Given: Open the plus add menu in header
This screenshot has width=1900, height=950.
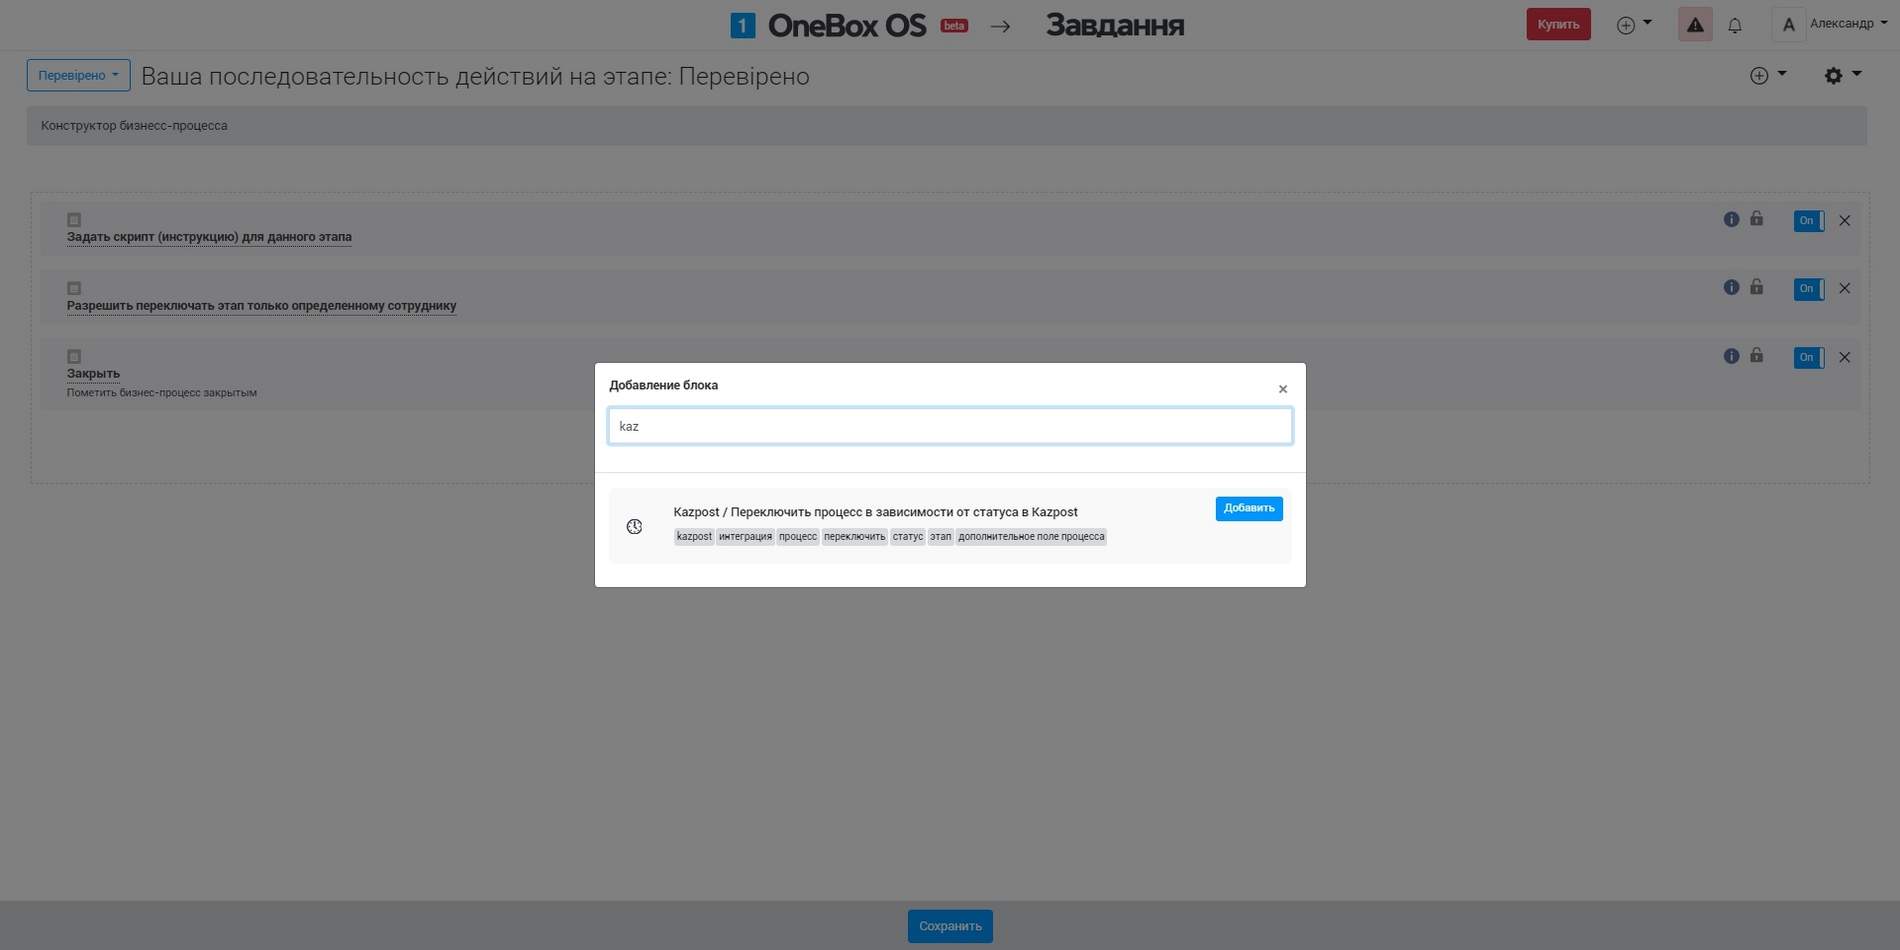Looking at the screenshot, I should pyautogui.click(x=1633, y=25).
